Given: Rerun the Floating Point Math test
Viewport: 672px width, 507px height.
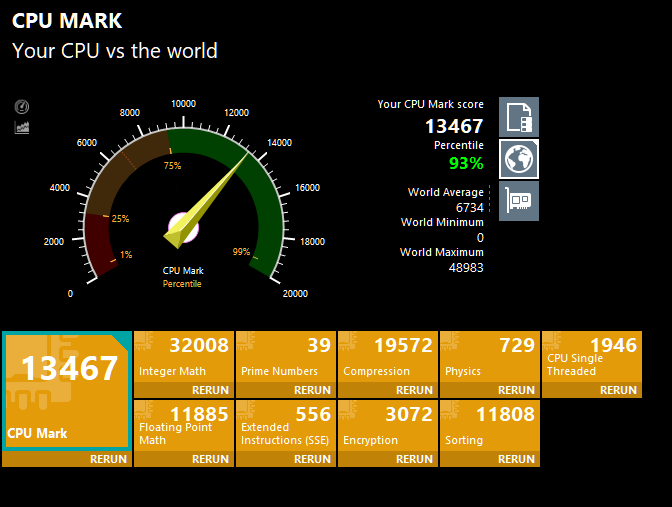Looking at the screenshot, I should (184, 459).
